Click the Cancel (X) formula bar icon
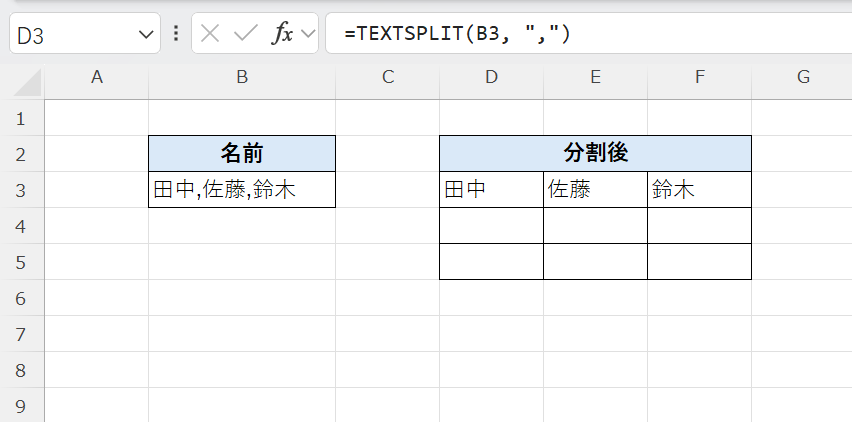The width and height of the screenshot is (852, 422). 210,34
